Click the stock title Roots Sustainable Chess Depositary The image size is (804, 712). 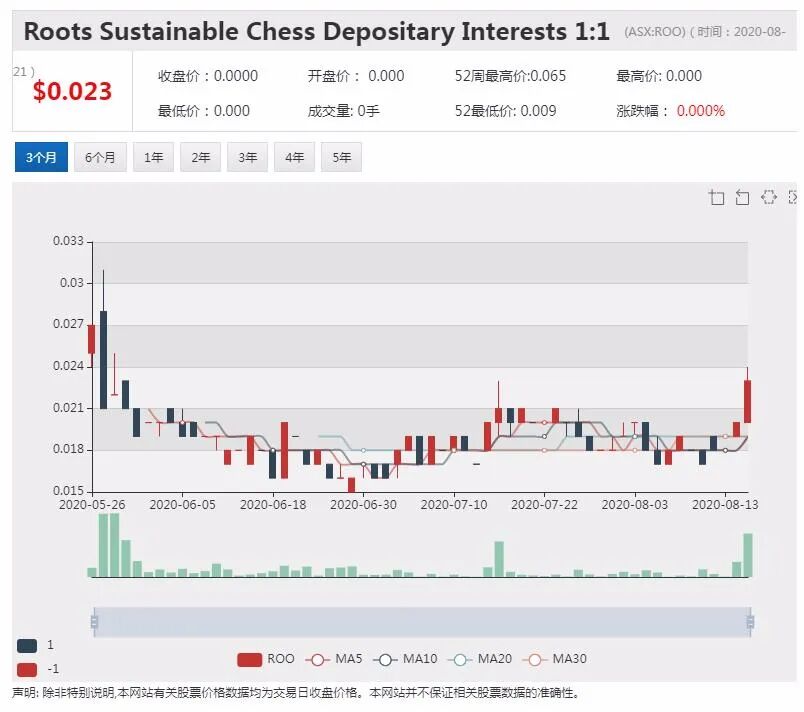316,31
